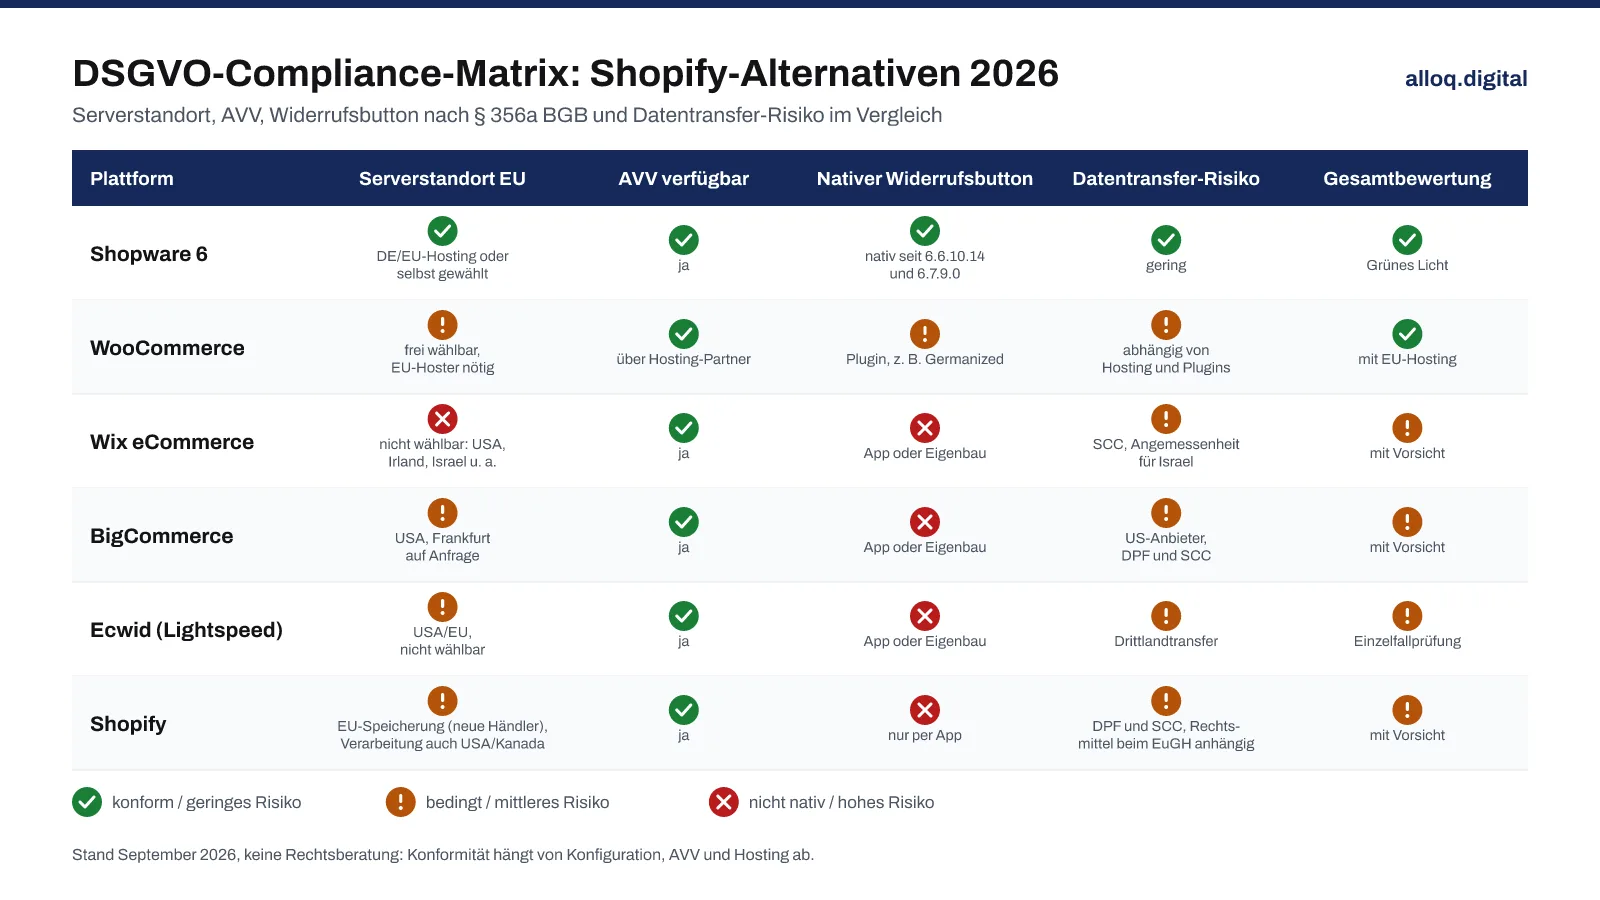Image resolution: width=1600 pixels, height=900 pixels.
Task: Click the red legend icon 'nicht nativ / hohes Risiko'
Action: point(724,802)
